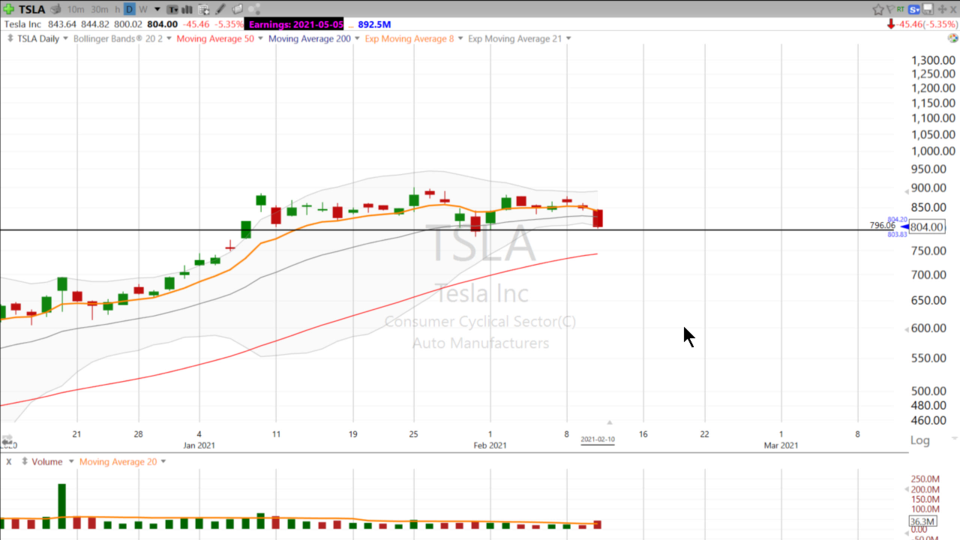
Task: Select the pencil drawing tool
Action: (221, 9)
